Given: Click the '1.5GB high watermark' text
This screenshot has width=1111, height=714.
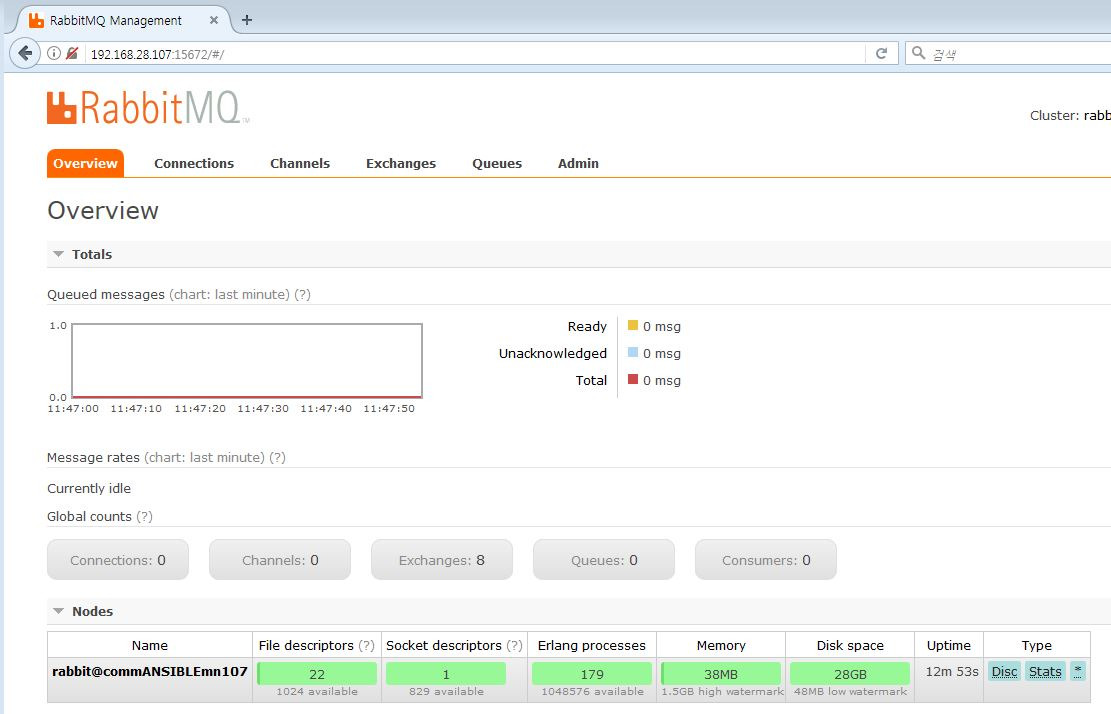Looking at the screenshot, I should 722,691.
